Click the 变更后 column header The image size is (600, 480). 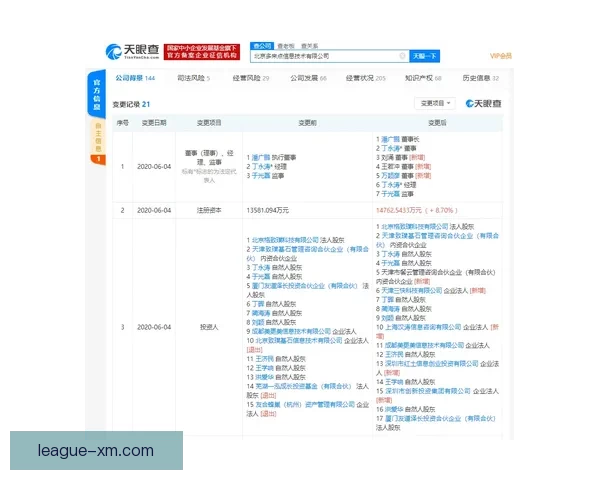pos(437,123)
